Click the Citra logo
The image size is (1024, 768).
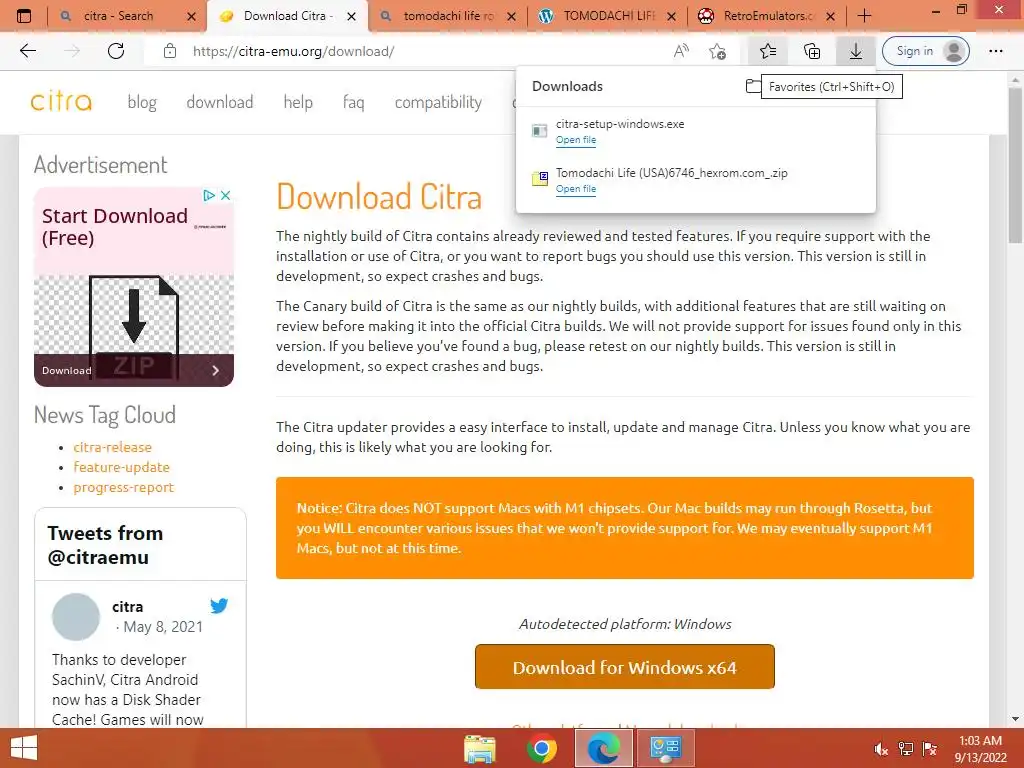61,101
